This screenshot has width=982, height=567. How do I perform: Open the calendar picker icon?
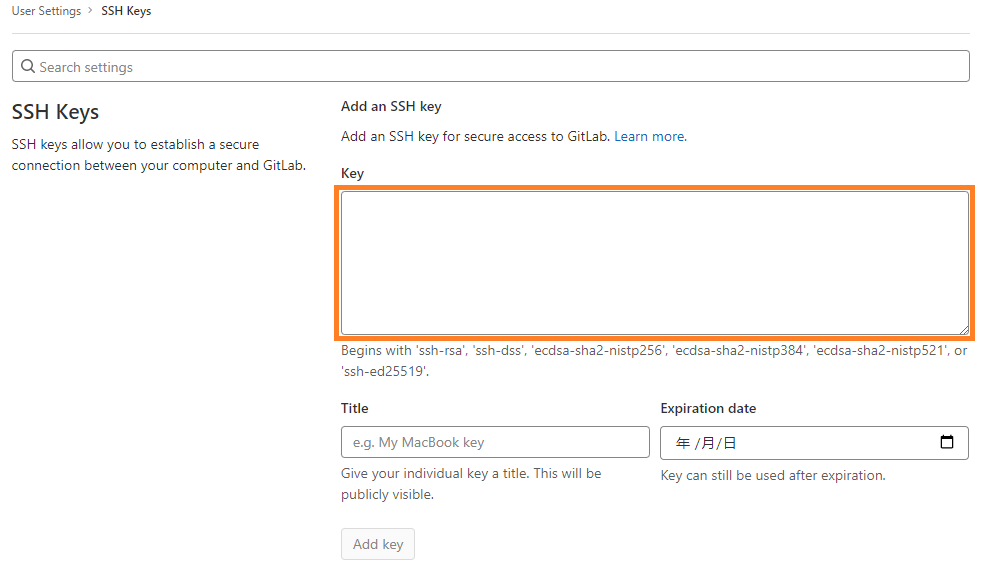[947, 443]
